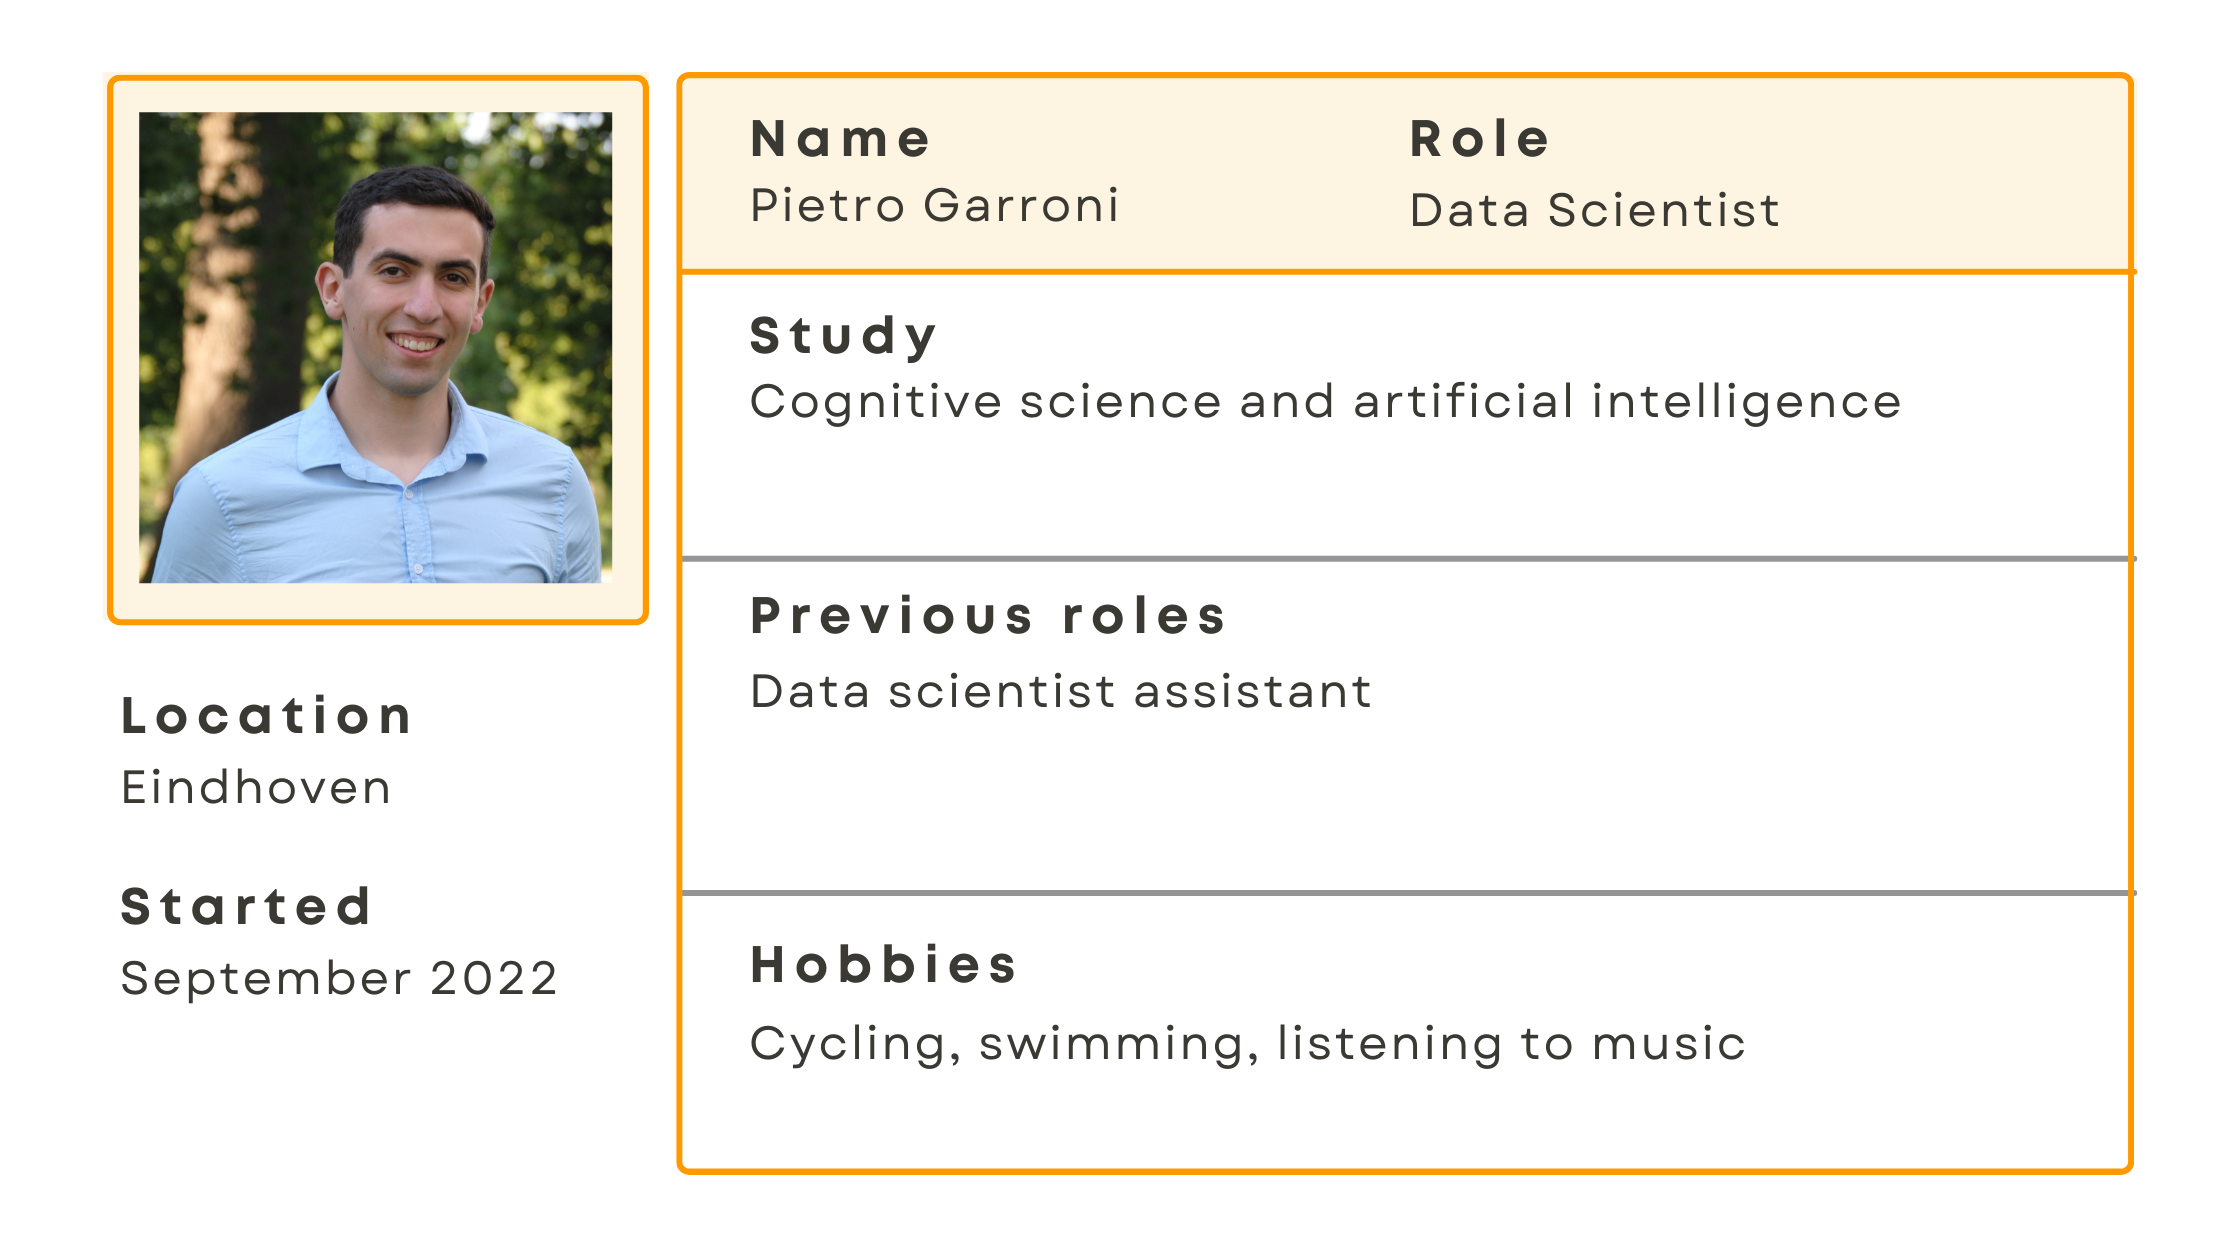The image size is (2240, 1260).
Task: Click the Cycling, swimming, listening to music text
Action: (1247, 1045)
